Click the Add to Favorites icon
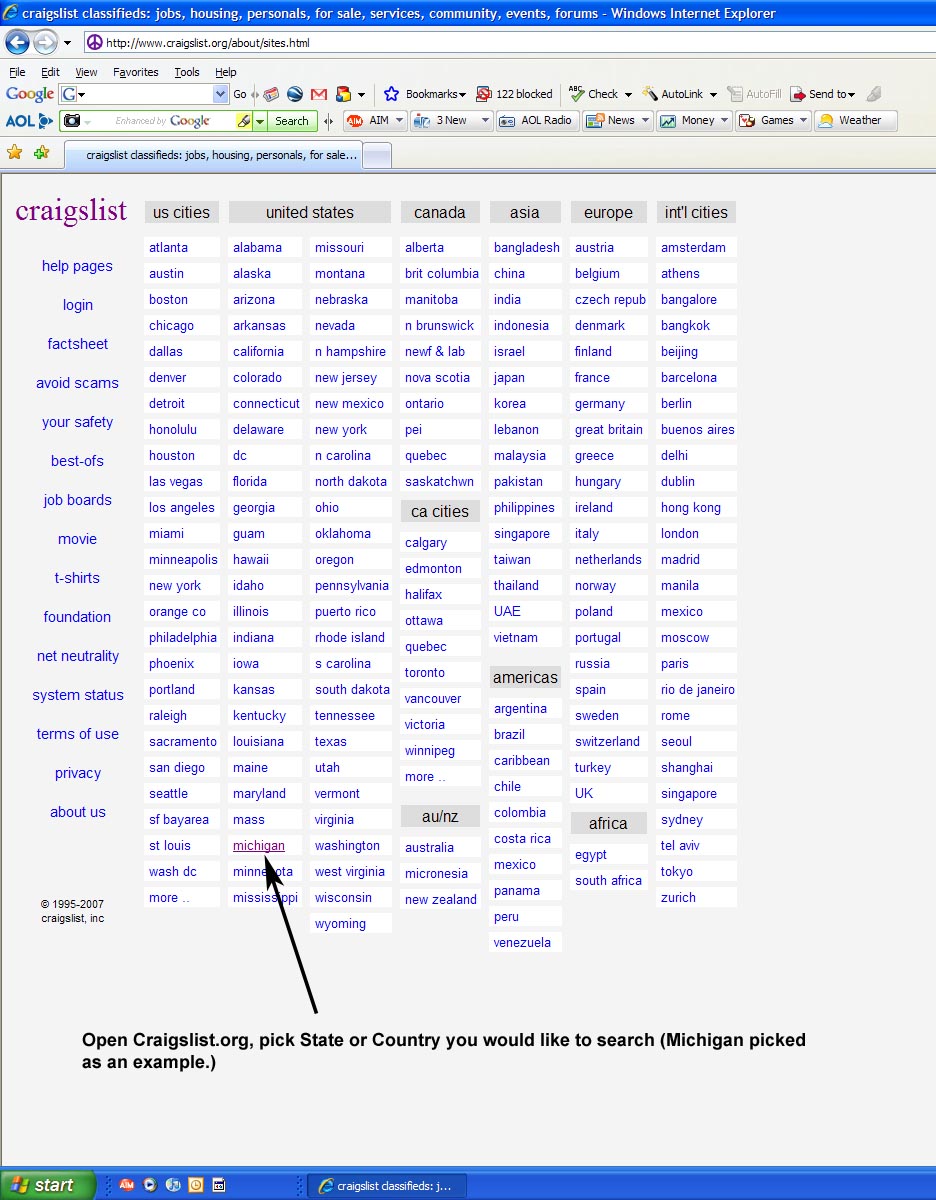 point(41,153)
